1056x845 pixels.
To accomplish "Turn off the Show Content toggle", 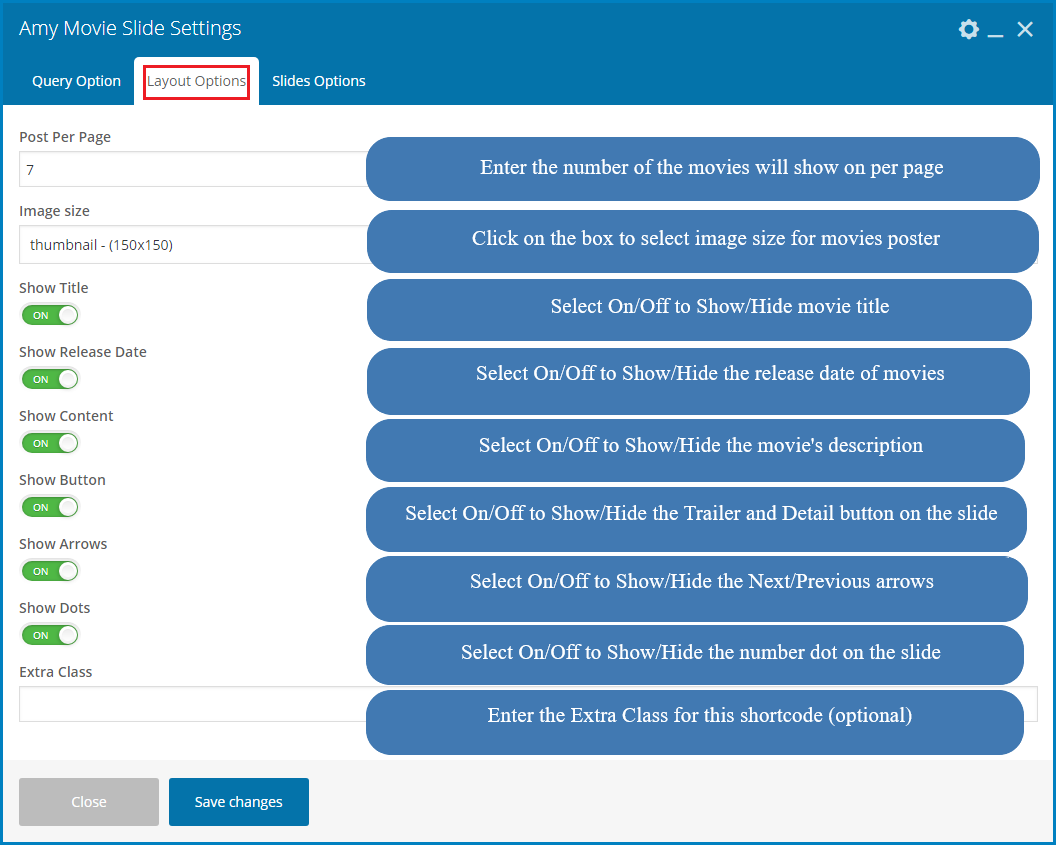I will [x=50, y=443].
